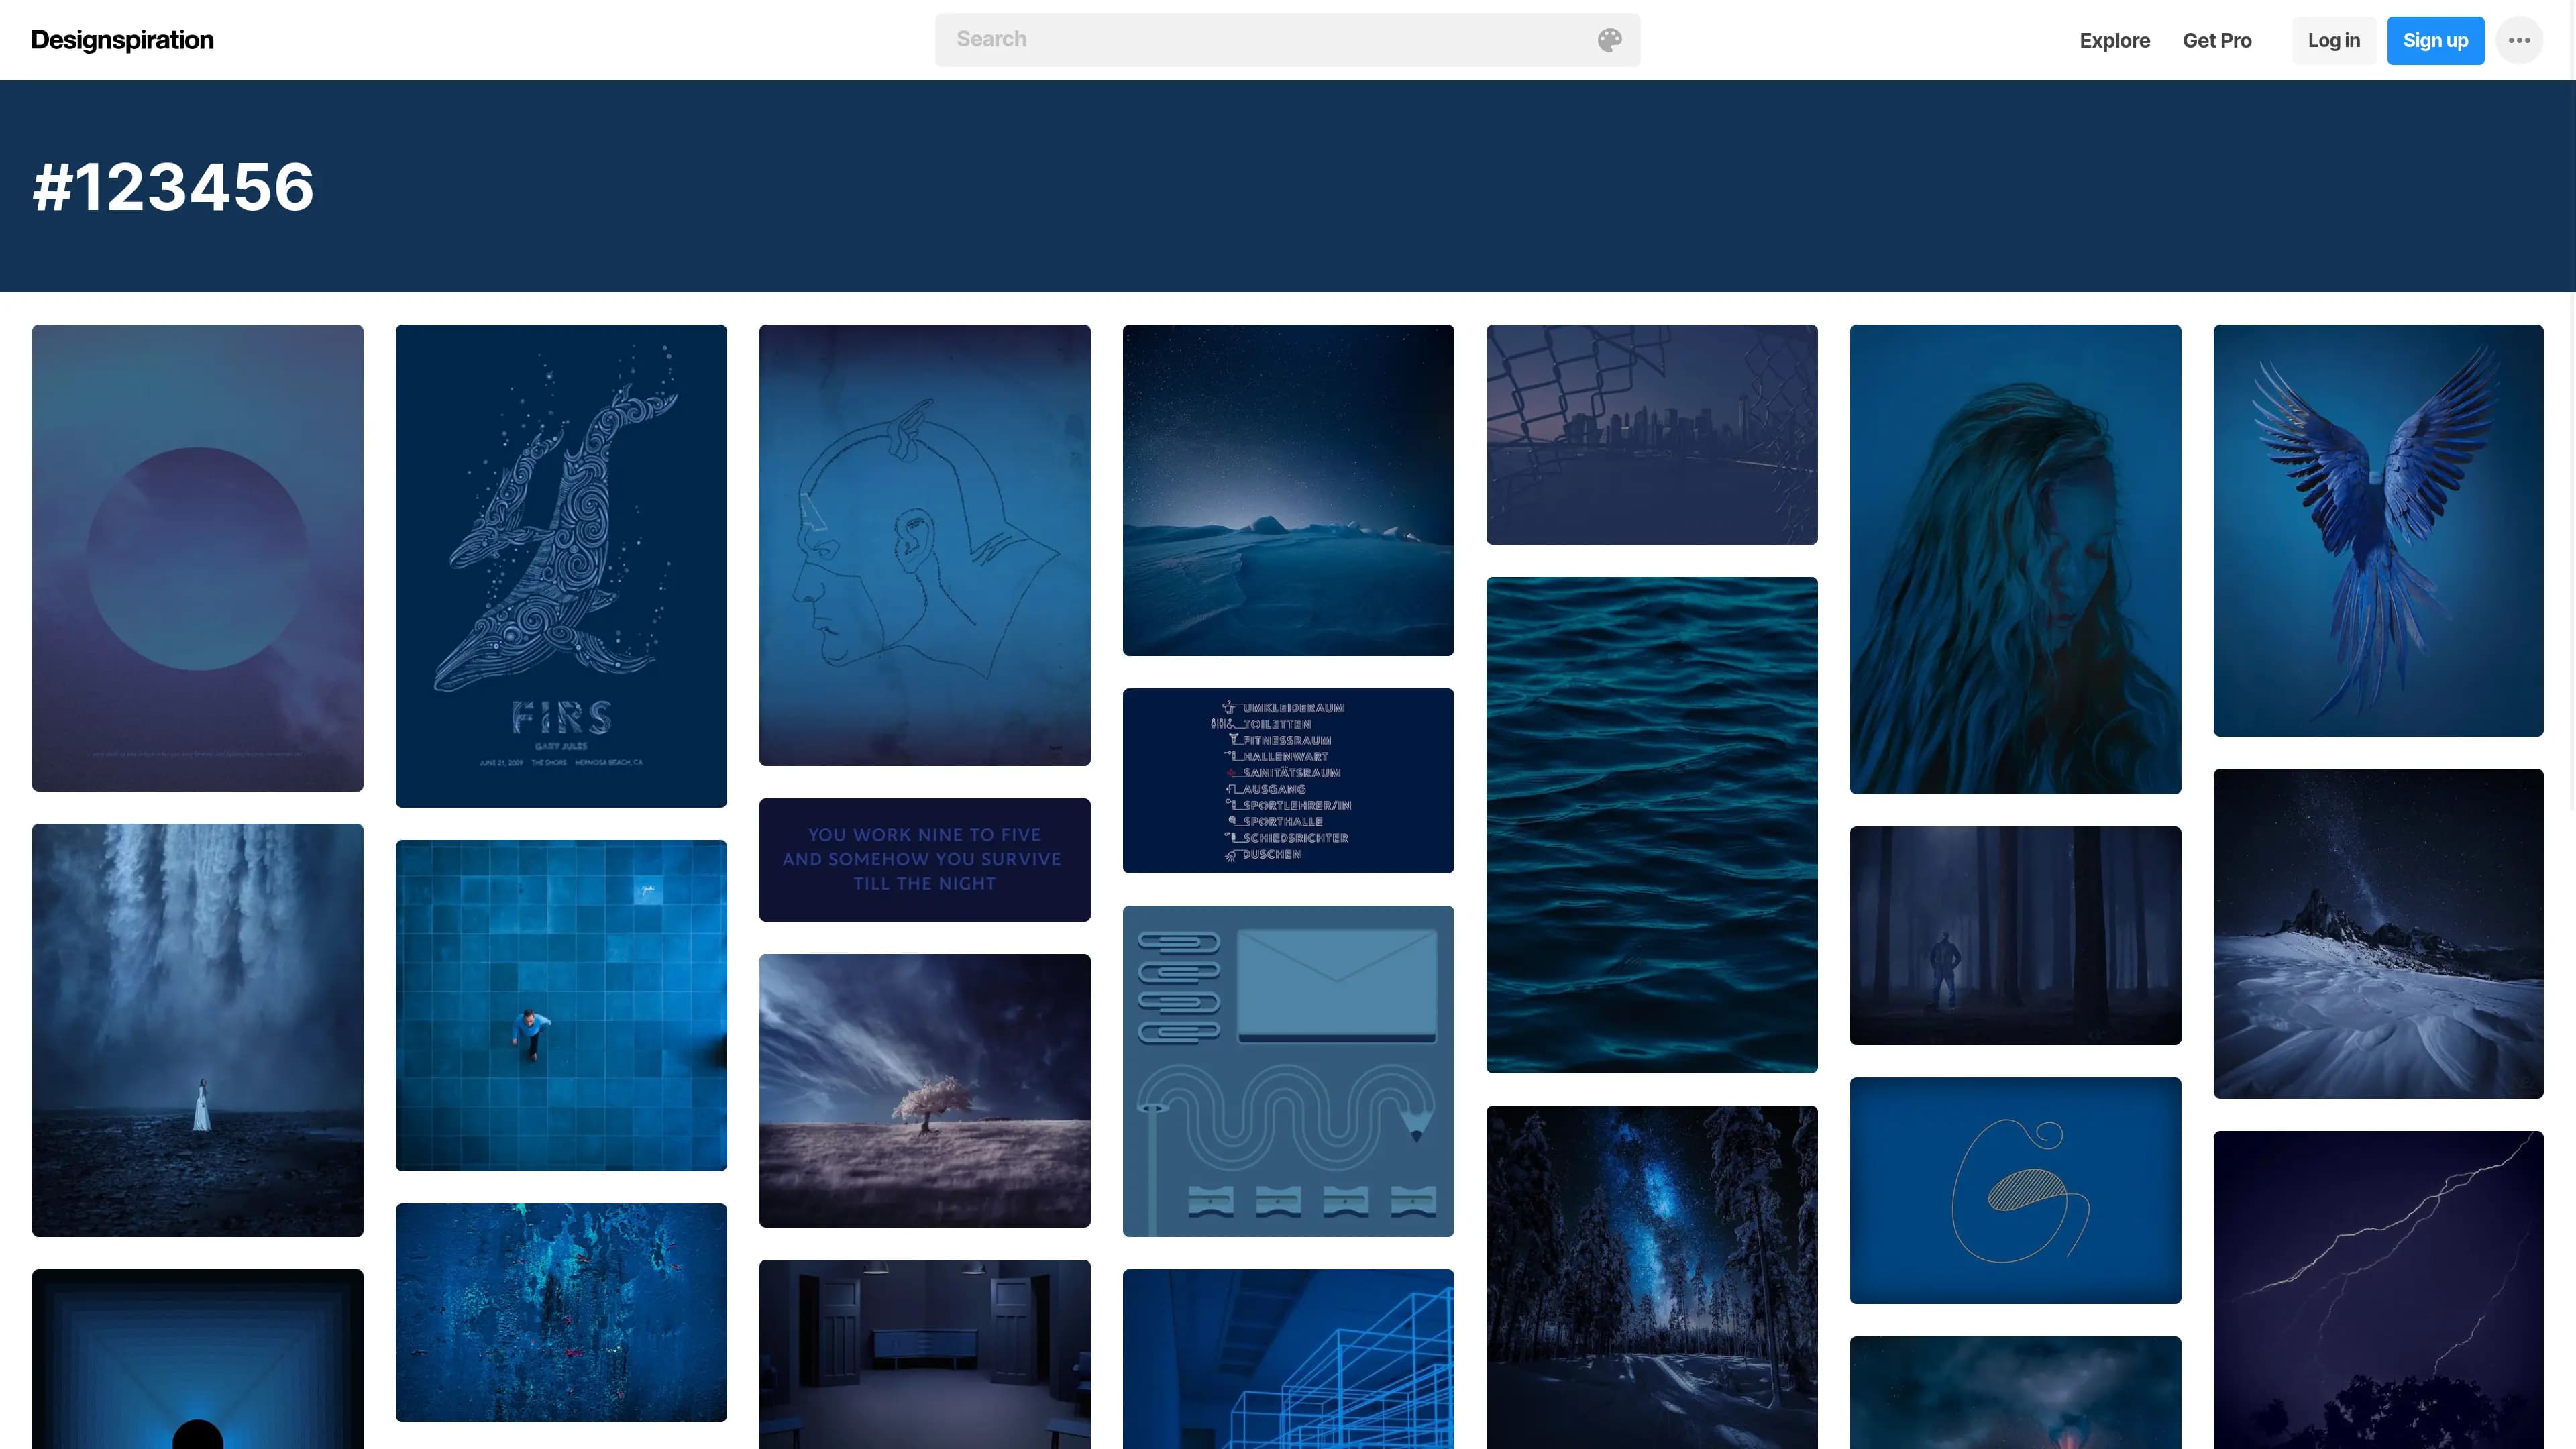Open the lone tree in field thumbnail

point(924,1090)
